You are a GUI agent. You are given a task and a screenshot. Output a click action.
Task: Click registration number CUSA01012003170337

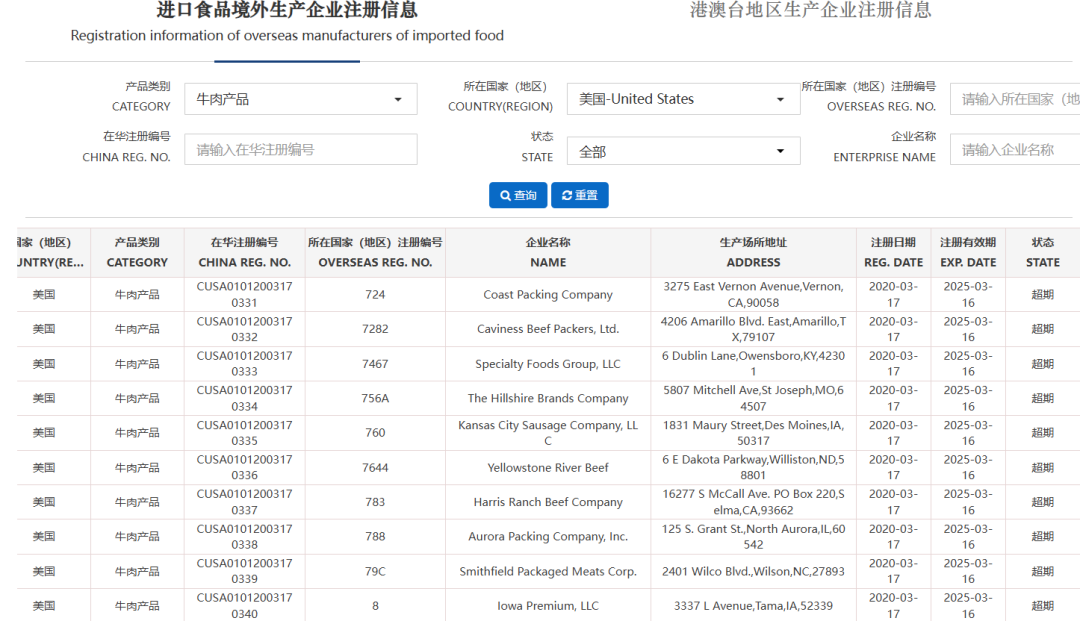click(x=245, y=502)
